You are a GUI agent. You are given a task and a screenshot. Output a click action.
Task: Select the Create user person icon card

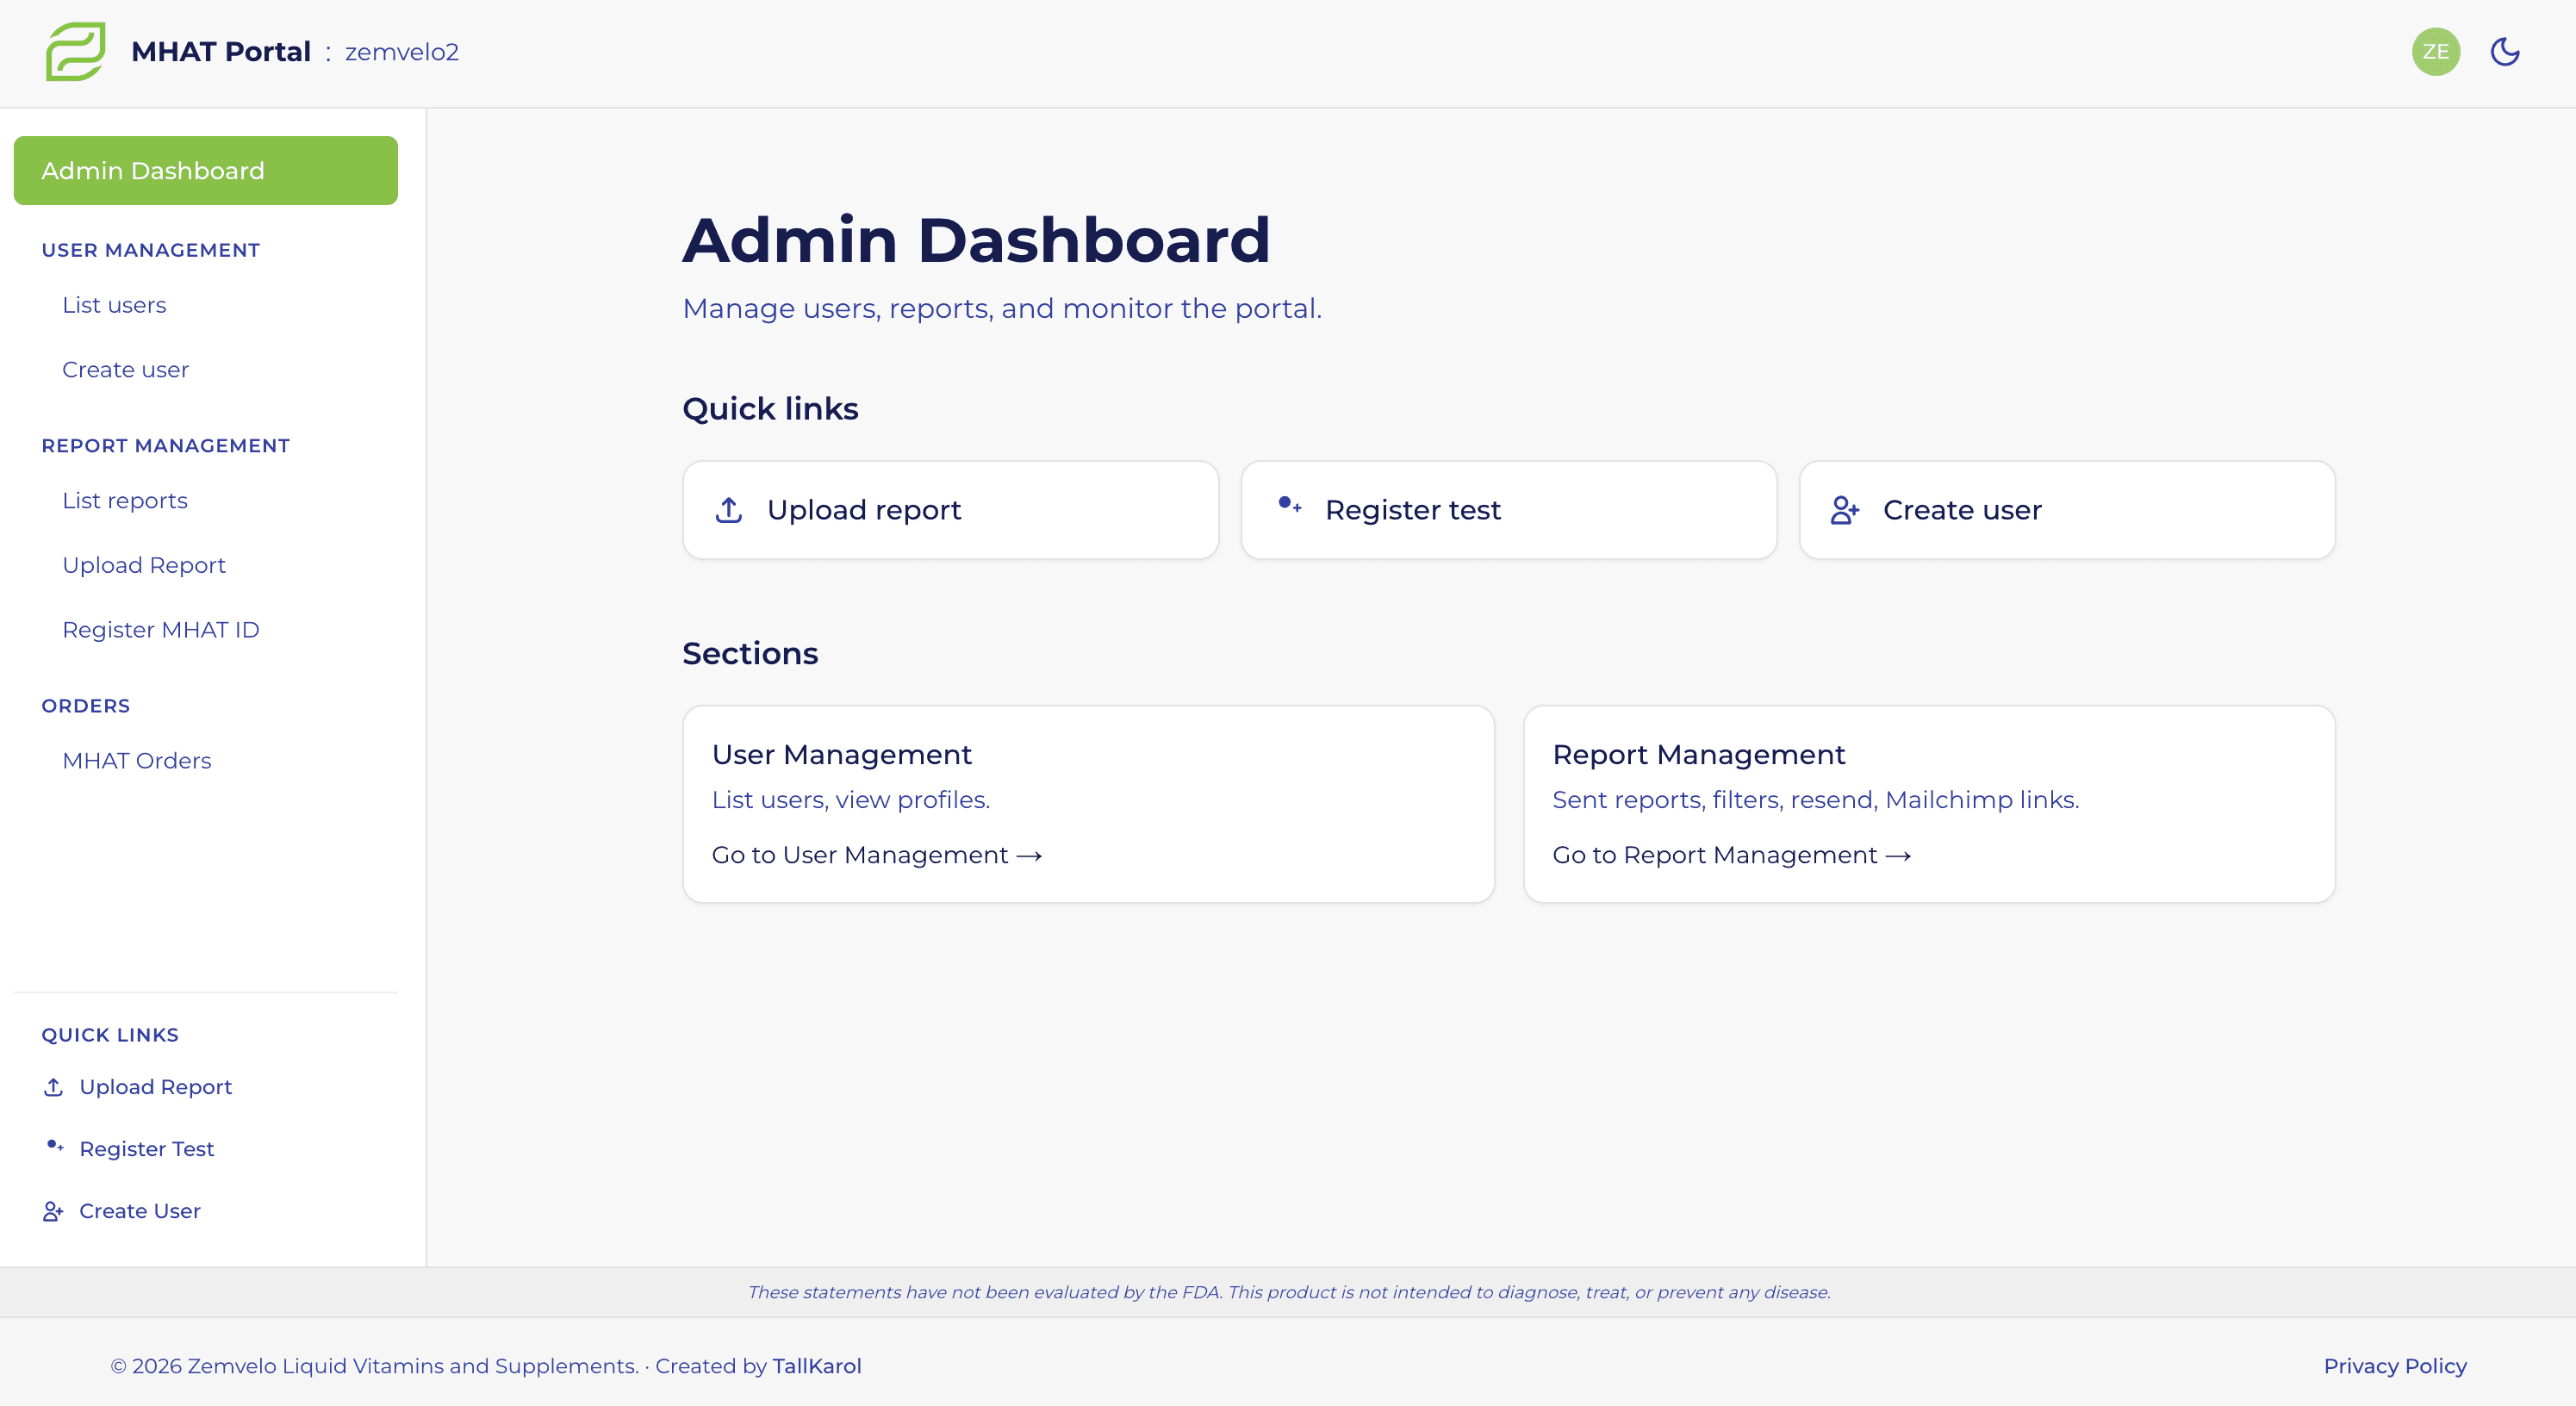pos(1845,509)
